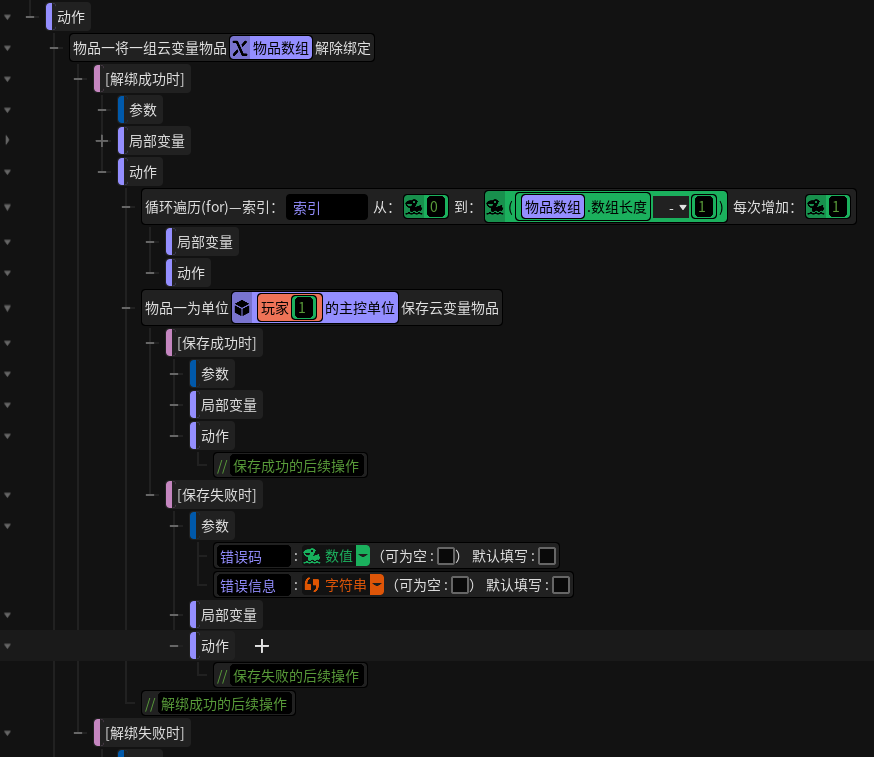Collapse the 循环遍历(for) row via gutter arrow
This screenshot has height=757, width=874.
coord(7,207)
